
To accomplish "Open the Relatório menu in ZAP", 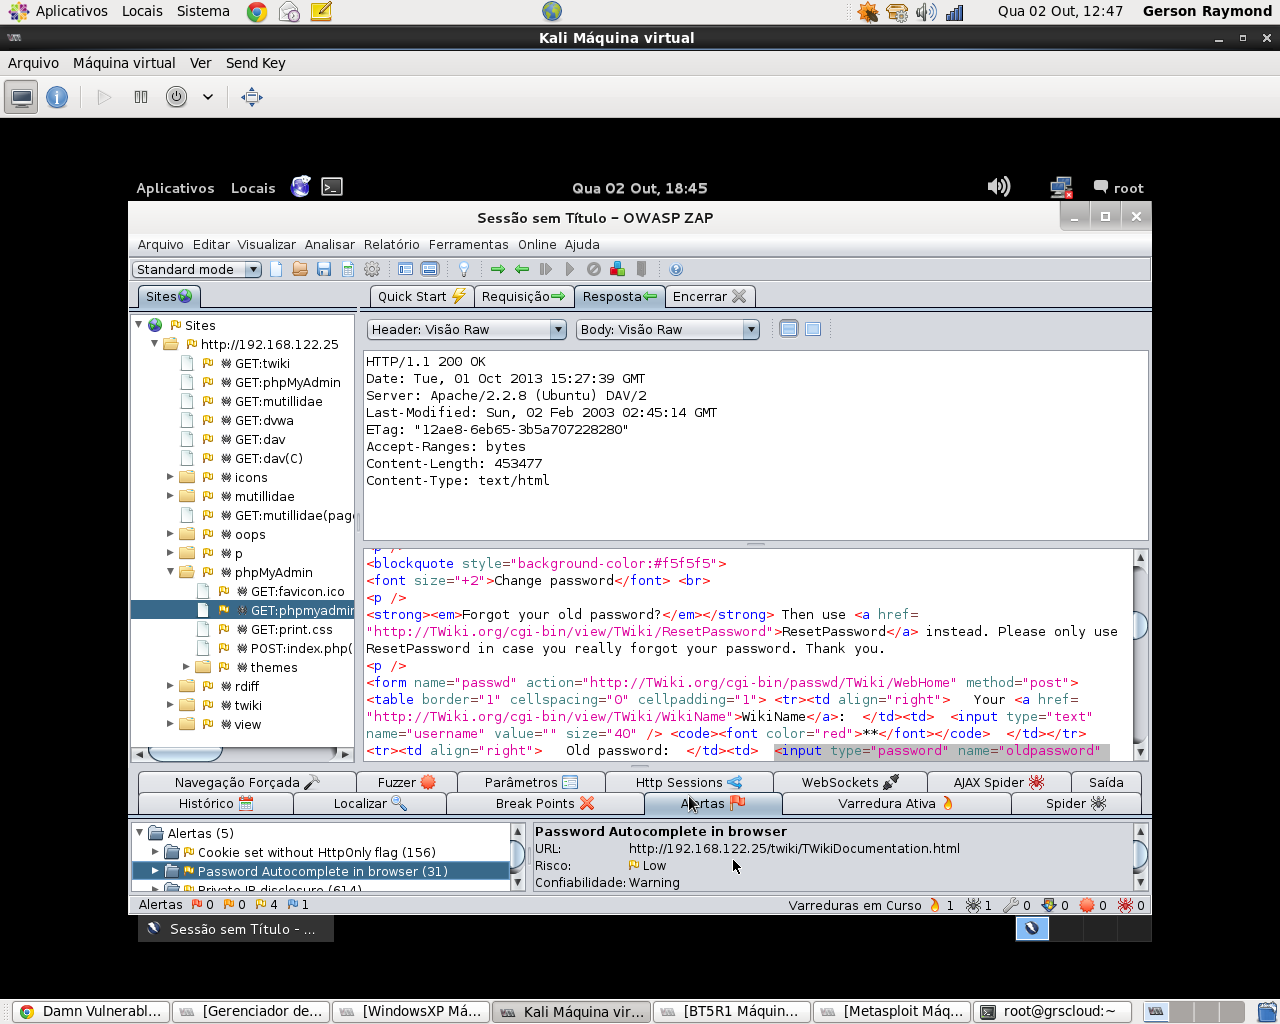I will coord(392,244).
